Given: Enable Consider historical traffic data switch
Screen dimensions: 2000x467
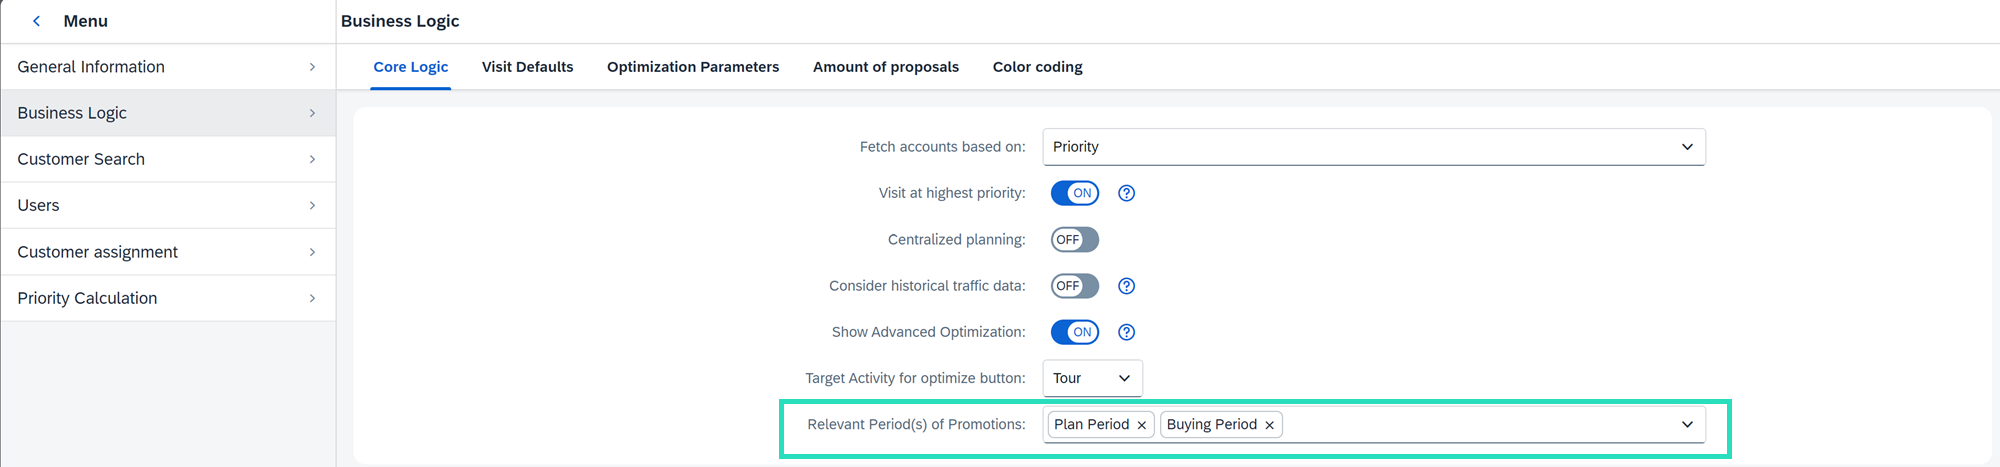Looking at the screenshot, I should [1075, 286].
